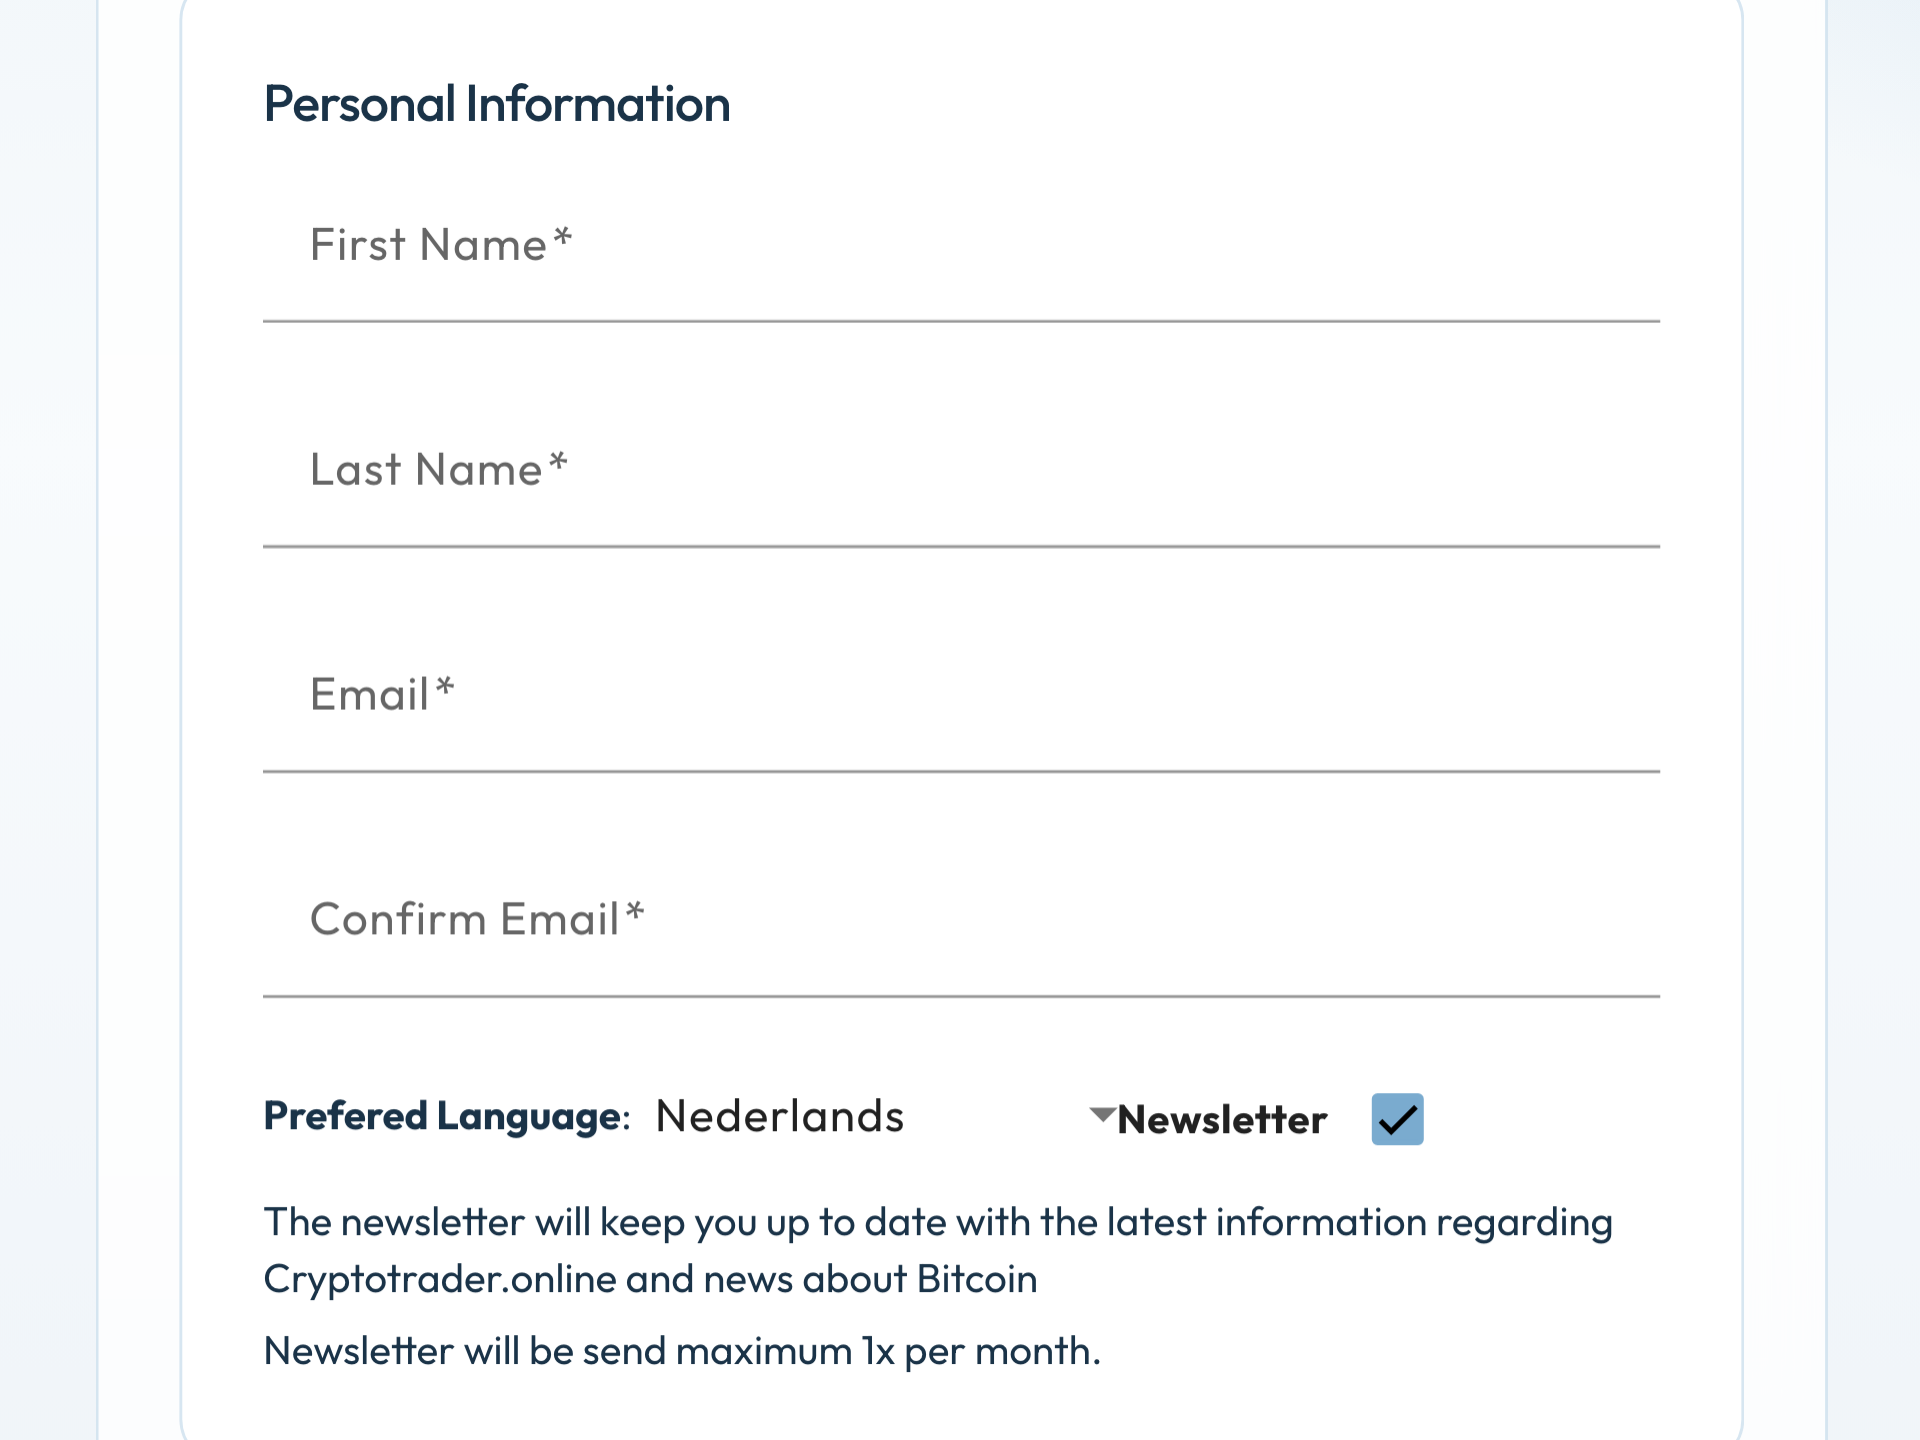The width and height of the screenshot is (1920, 1440).
Task: Click the 'maximum 1x per month' notice
Action: (888, 1351)
